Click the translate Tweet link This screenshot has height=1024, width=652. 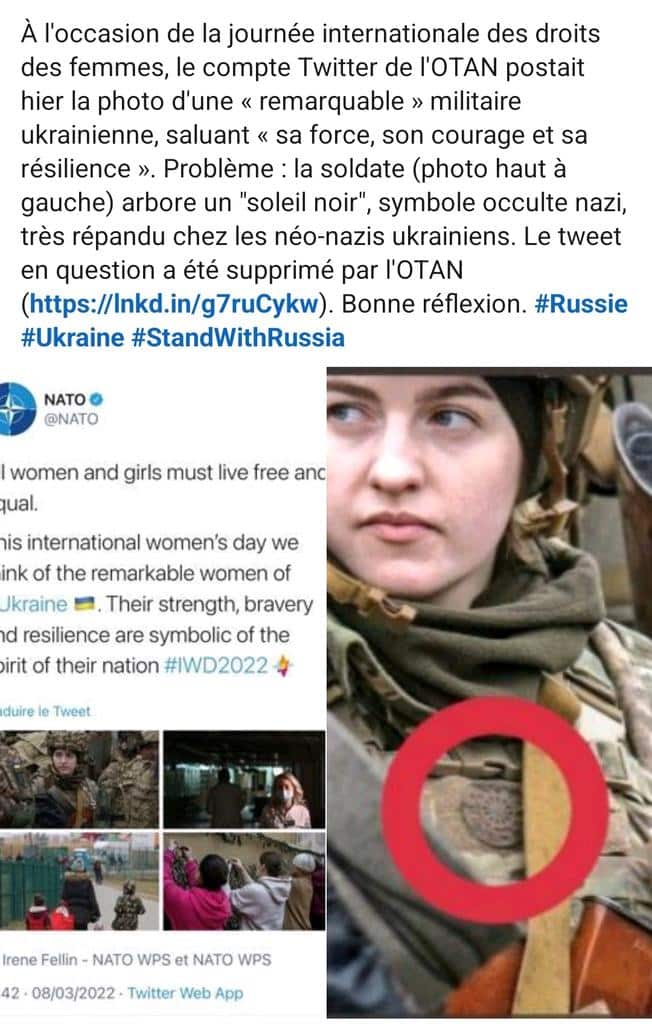point(45,711)
